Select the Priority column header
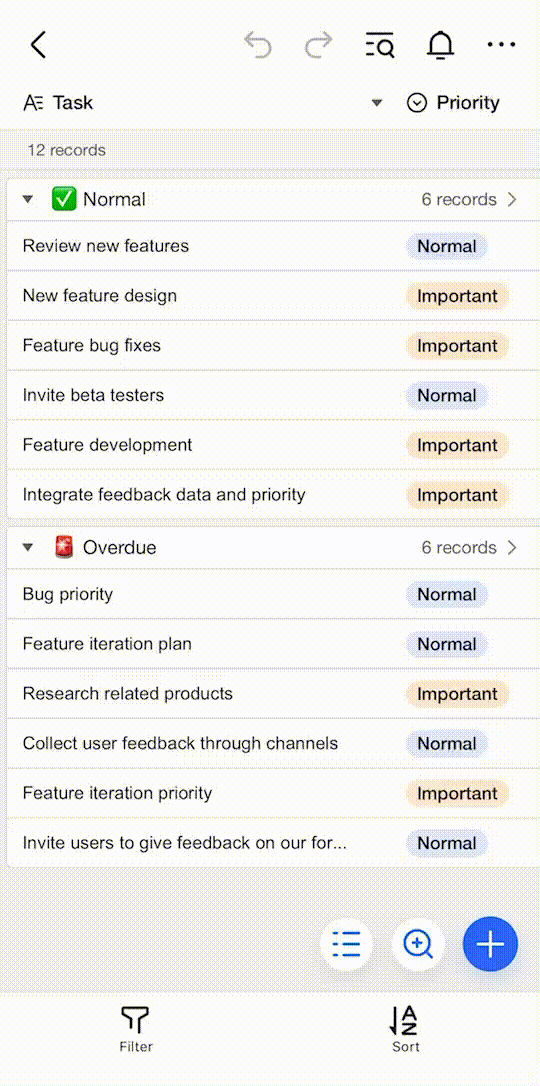Viewport: 540px width, 1086px height. click(x=453, y=103)
